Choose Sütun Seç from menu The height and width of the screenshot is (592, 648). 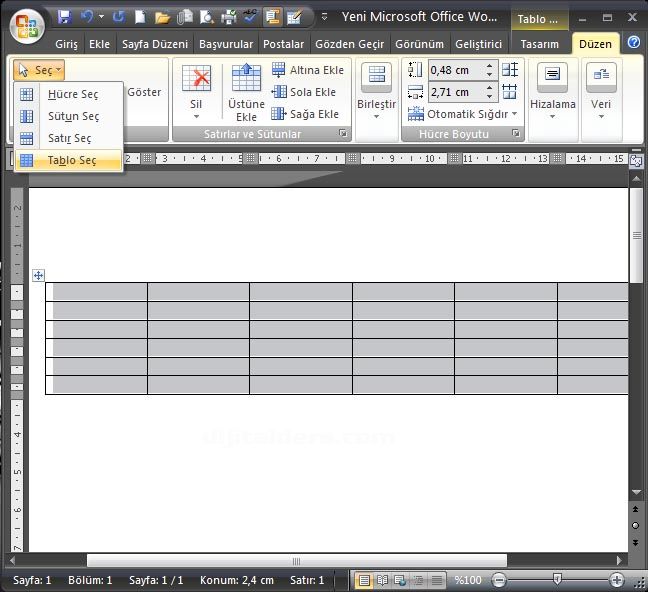click(69, 116)
